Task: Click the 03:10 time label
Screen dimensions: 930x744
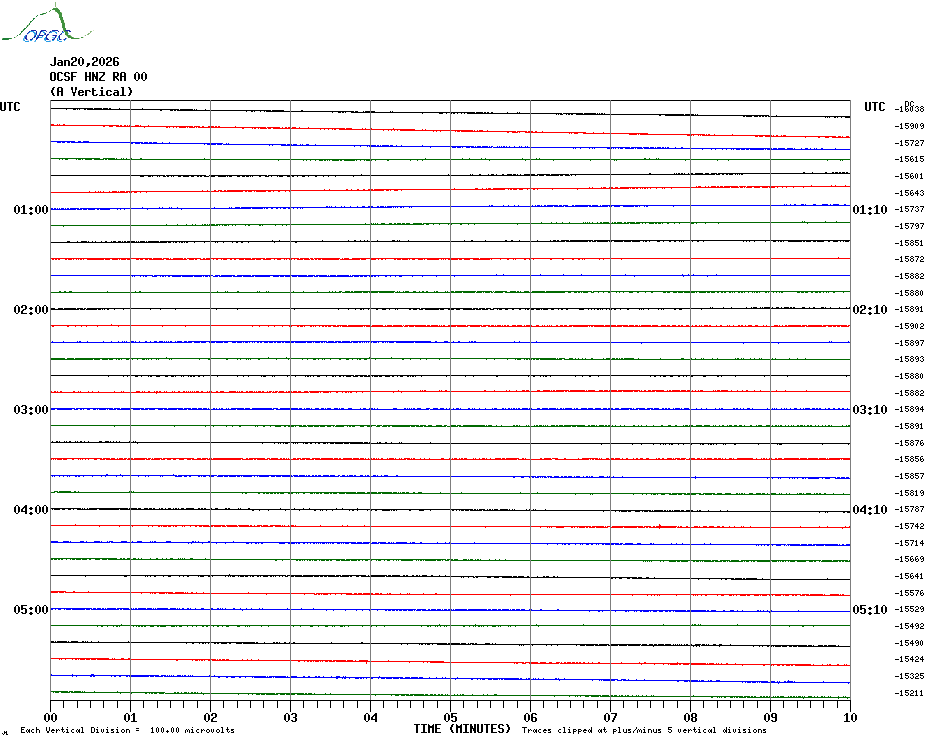Action: click(x=870, y=410)
